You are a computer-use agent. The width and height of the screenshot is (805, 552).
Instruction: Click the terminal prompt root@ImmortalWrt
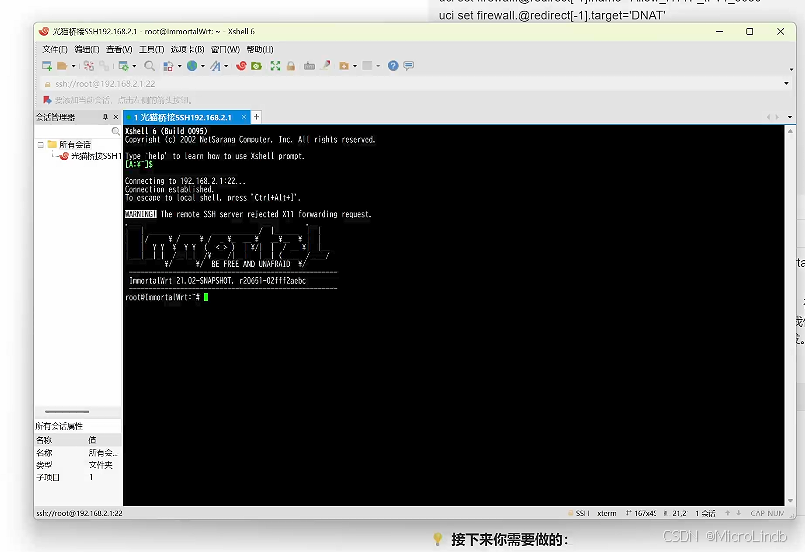point(162,297)
